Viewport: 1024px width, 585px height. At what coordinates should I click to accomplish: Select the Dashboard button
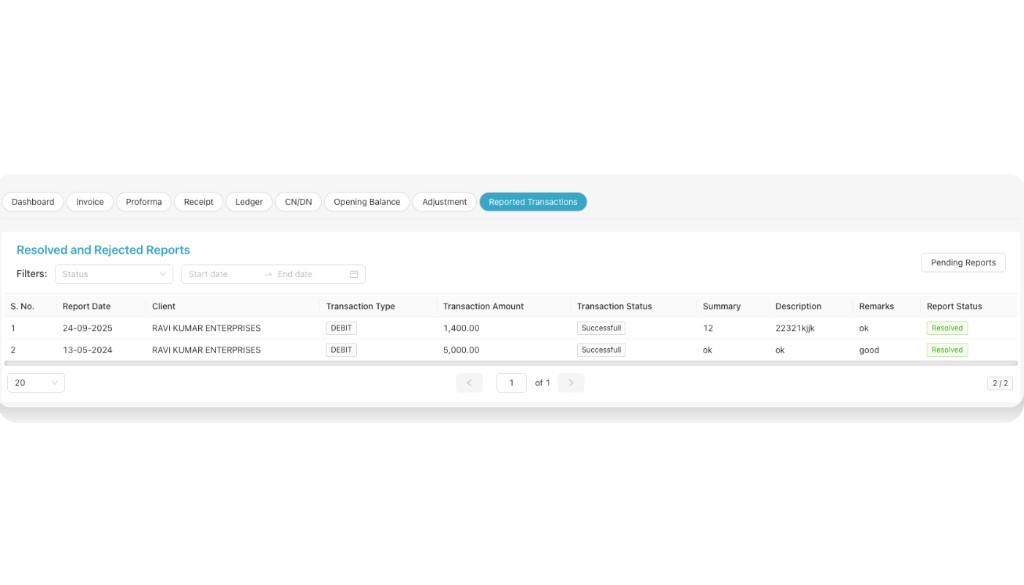click(x=32, y=201)
